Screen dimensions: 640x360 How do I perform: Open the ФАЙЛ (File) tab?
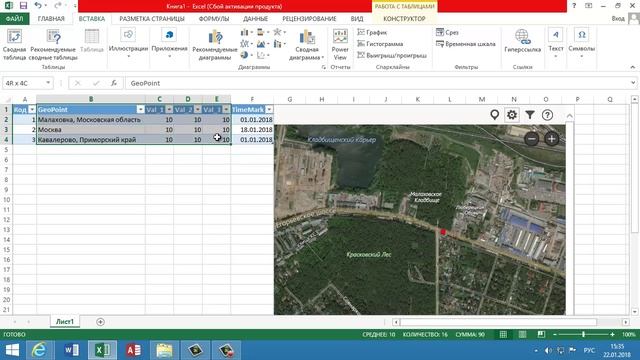[14, 19]
